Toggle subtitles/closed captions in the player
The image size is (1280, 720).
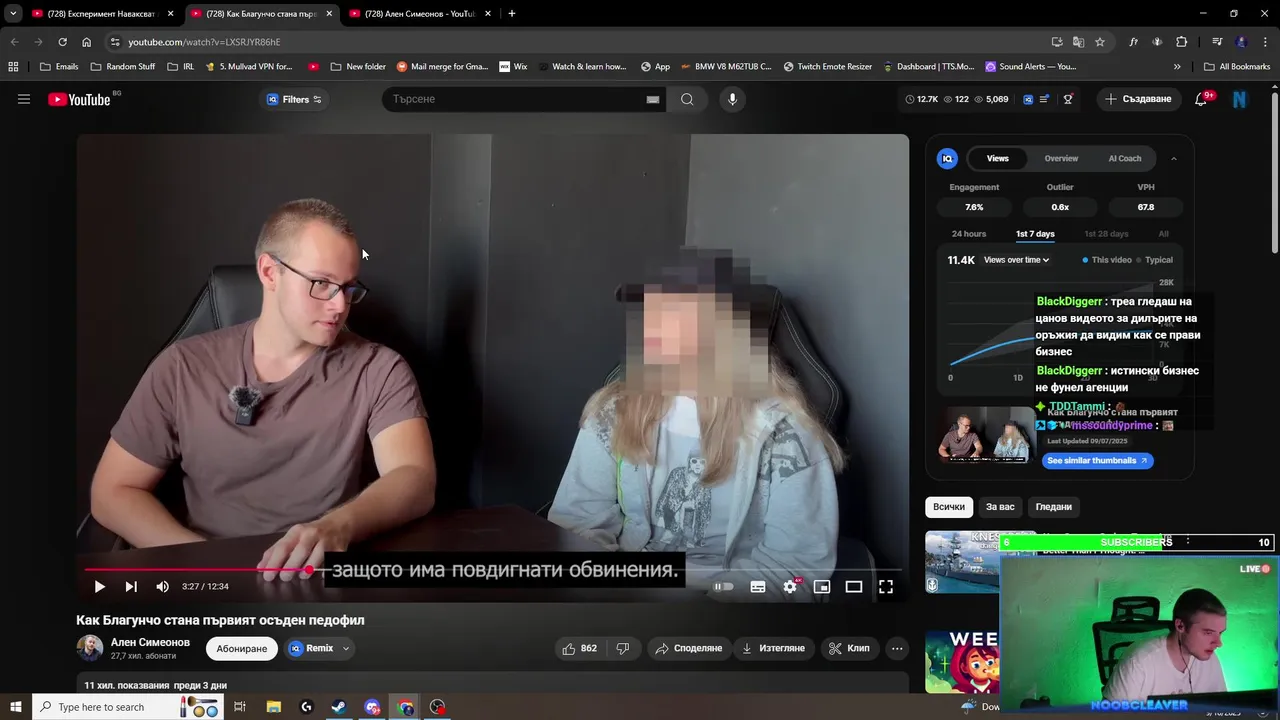click(758, 587)
